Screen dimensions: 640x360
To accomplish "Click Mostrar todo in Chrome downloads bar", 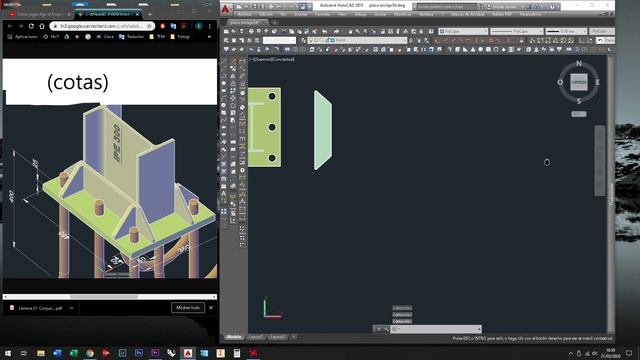I will (188, 308).
